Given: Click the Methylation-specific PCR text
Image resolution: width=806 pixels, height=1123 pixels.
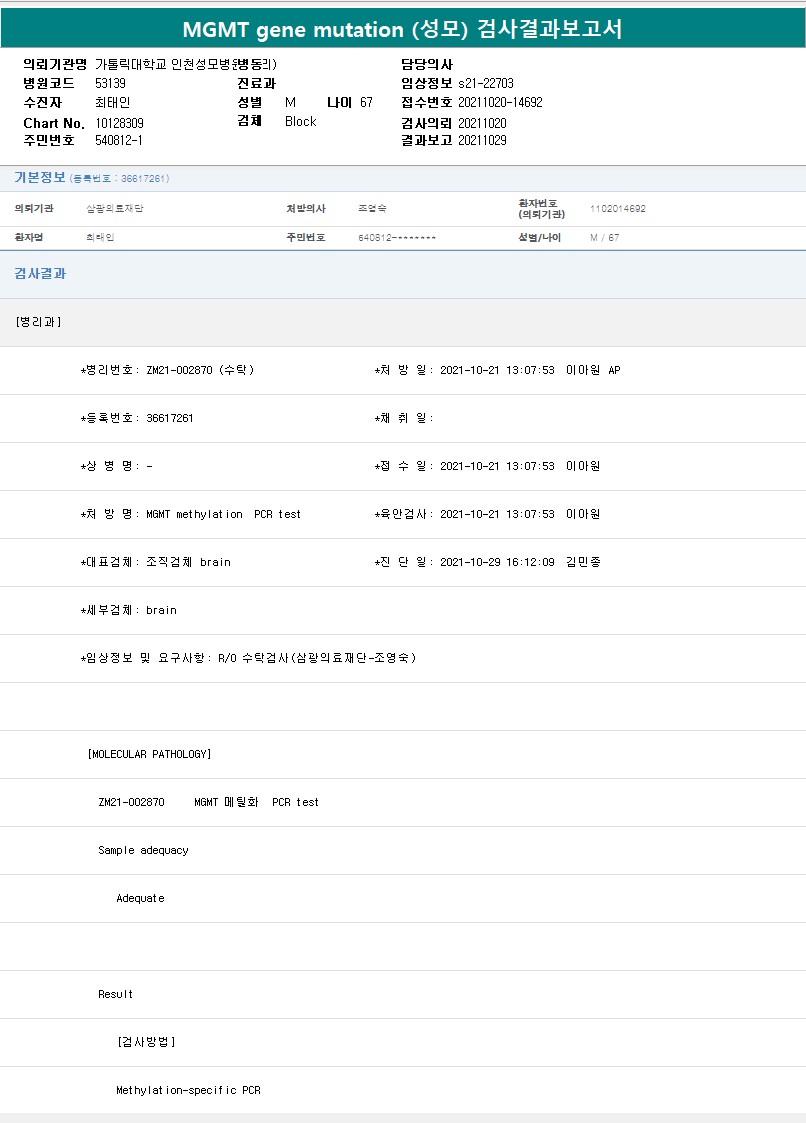Looking at the screenshot, I should coord(188,1090).
